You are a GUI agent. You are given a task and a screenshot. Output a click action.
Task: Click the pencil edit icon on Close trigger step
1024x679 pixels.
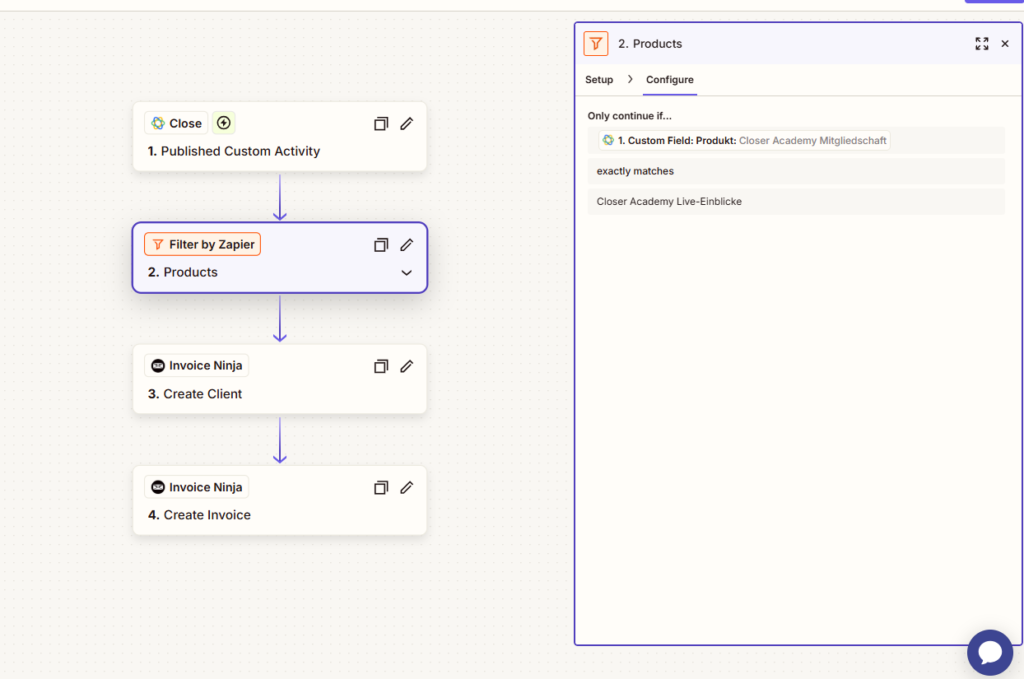[x=406, y=124]
